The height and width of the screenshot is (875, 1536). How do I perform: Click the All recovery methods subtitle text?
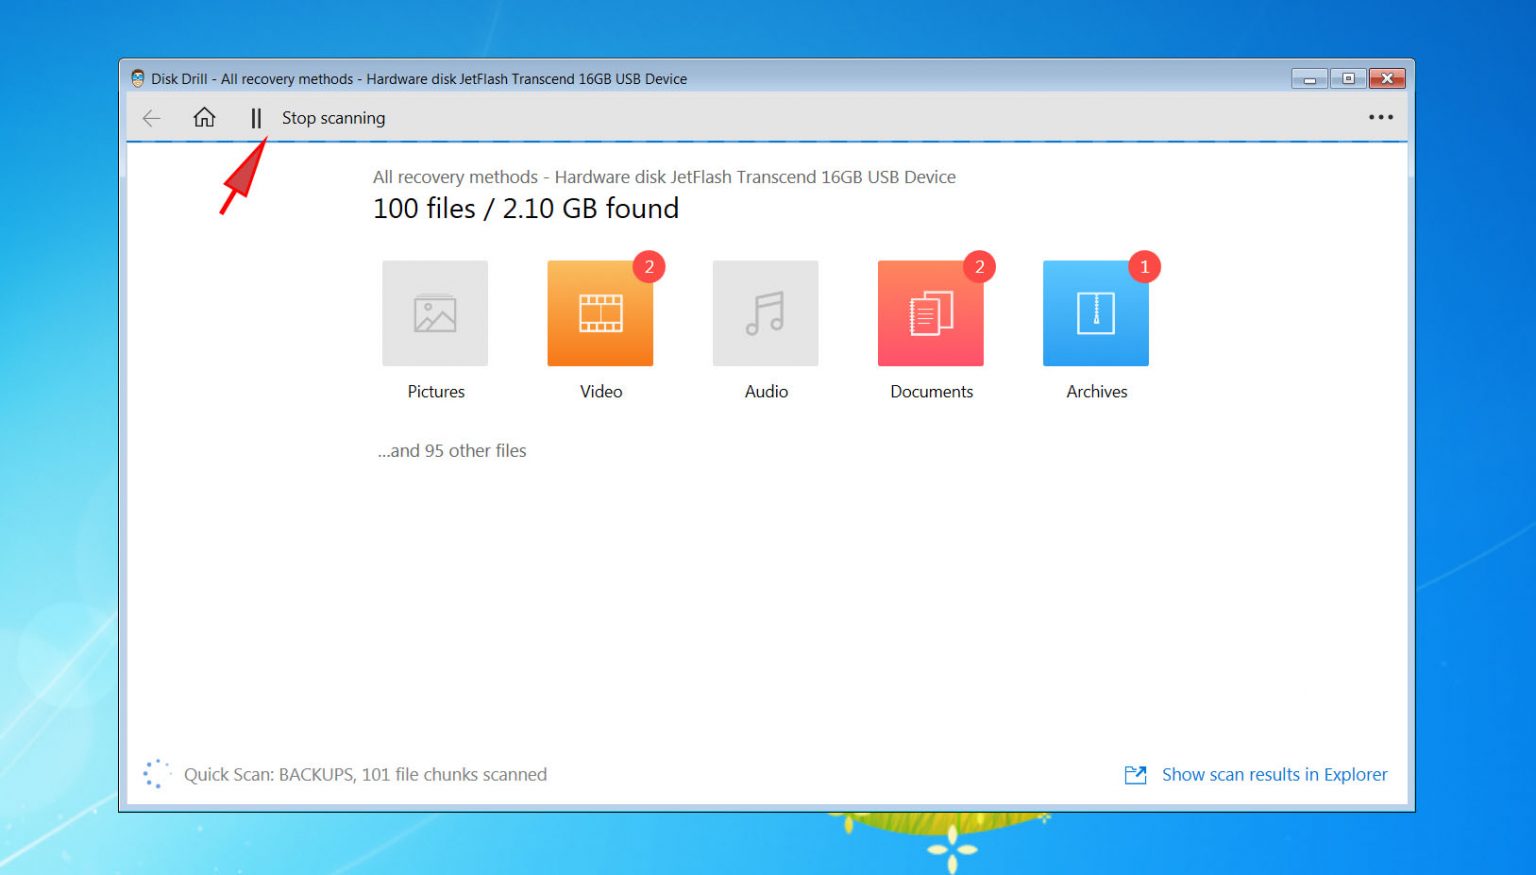(664, 177)
